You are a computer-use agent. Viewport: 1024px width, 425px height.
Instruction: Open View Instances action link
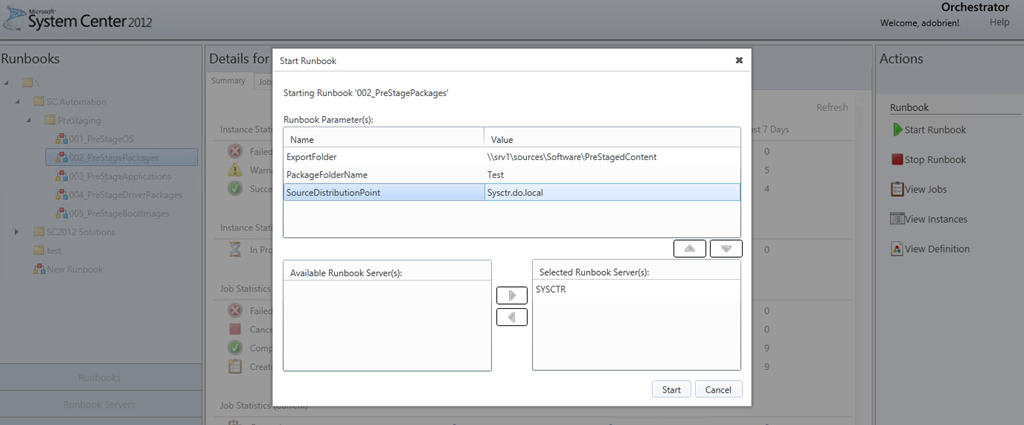click(936, 219)
